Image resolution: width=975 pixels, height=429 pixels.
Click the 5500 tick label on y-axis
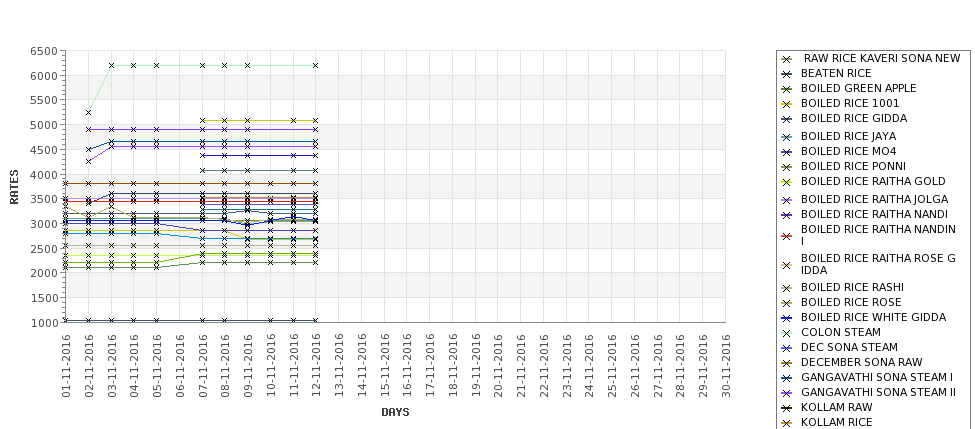click(x=44, y=101)
